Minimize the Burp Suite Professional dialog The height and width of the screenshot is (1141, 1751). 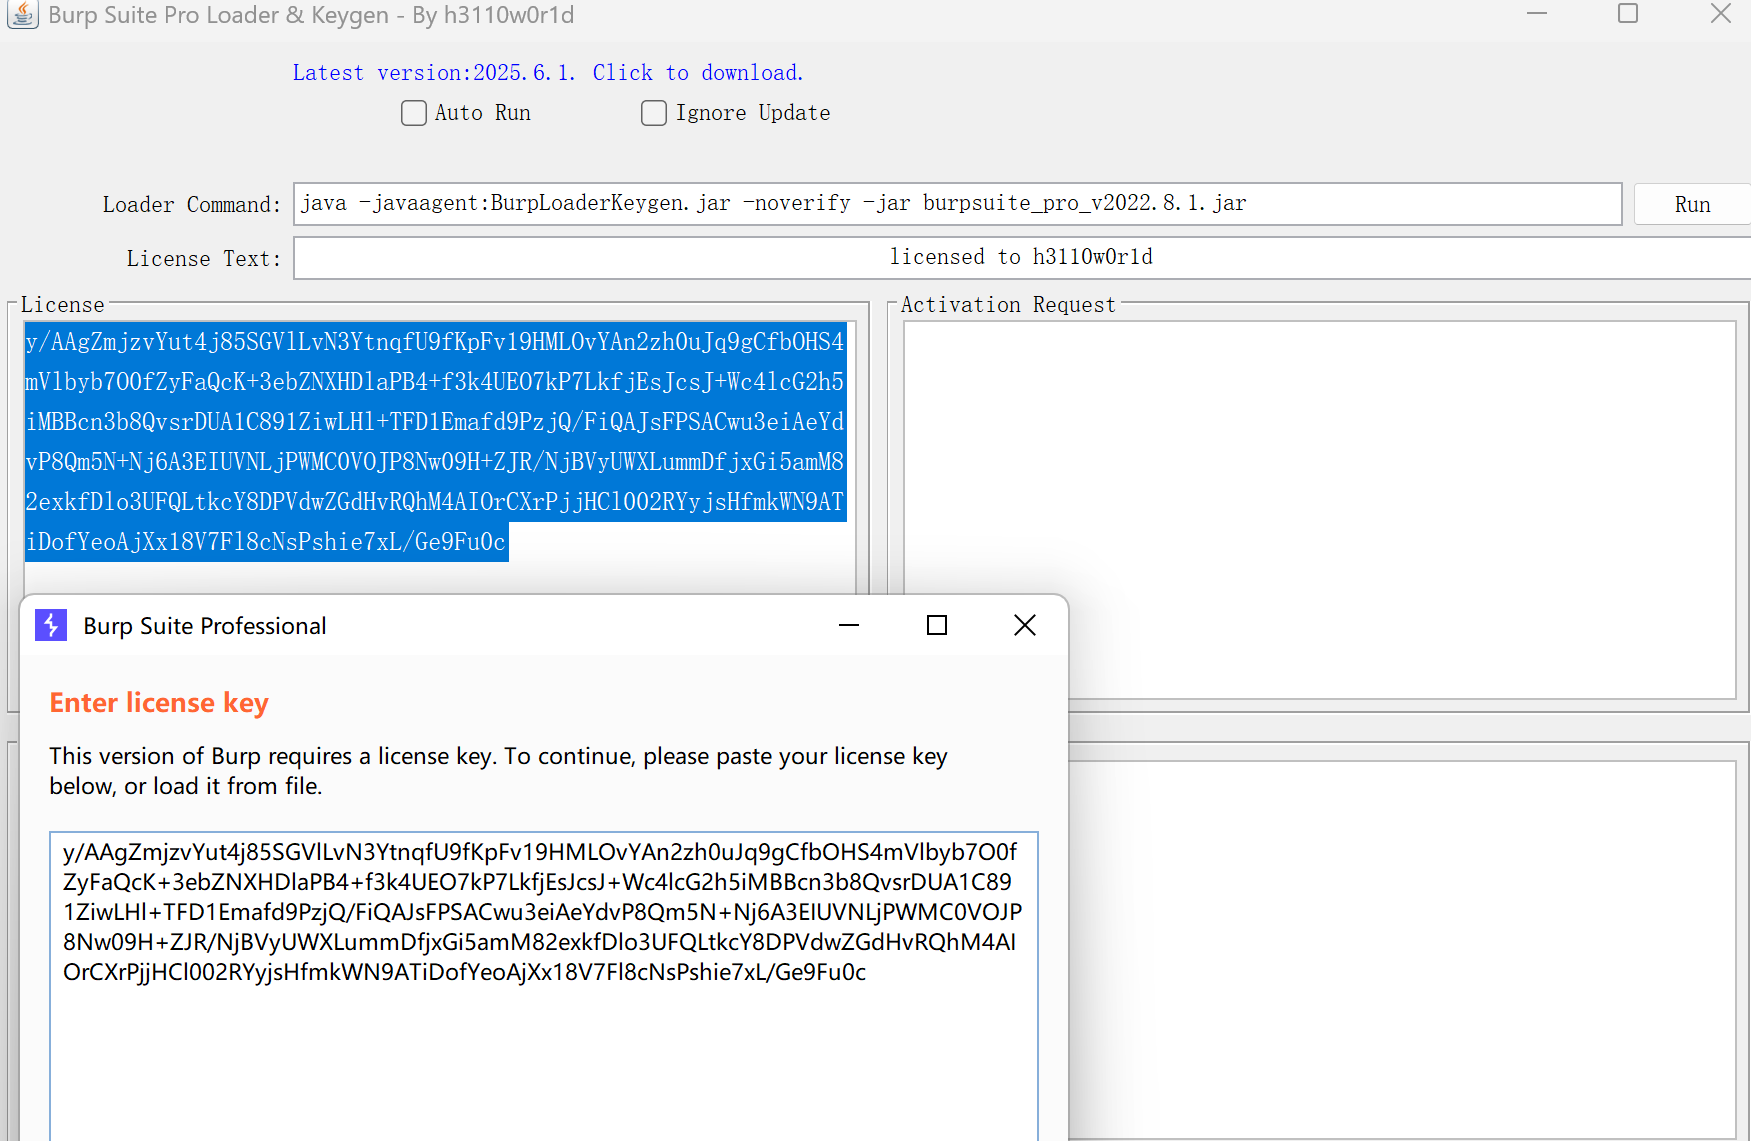click(x=848, y=625)
